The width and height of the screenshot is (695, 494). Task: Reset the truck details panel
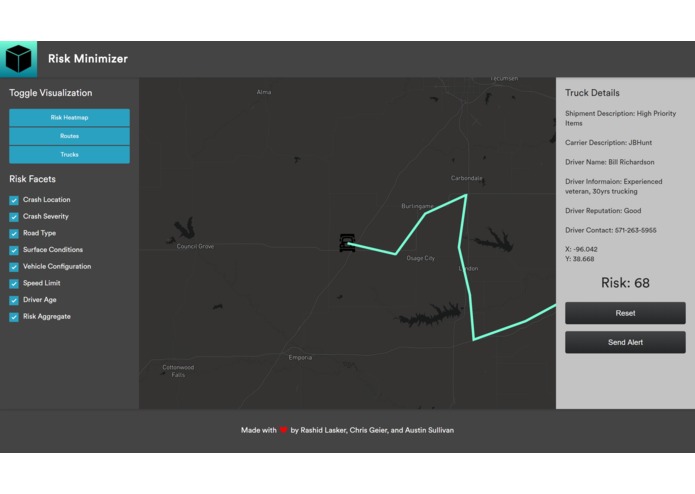click(x=625, y=313)
